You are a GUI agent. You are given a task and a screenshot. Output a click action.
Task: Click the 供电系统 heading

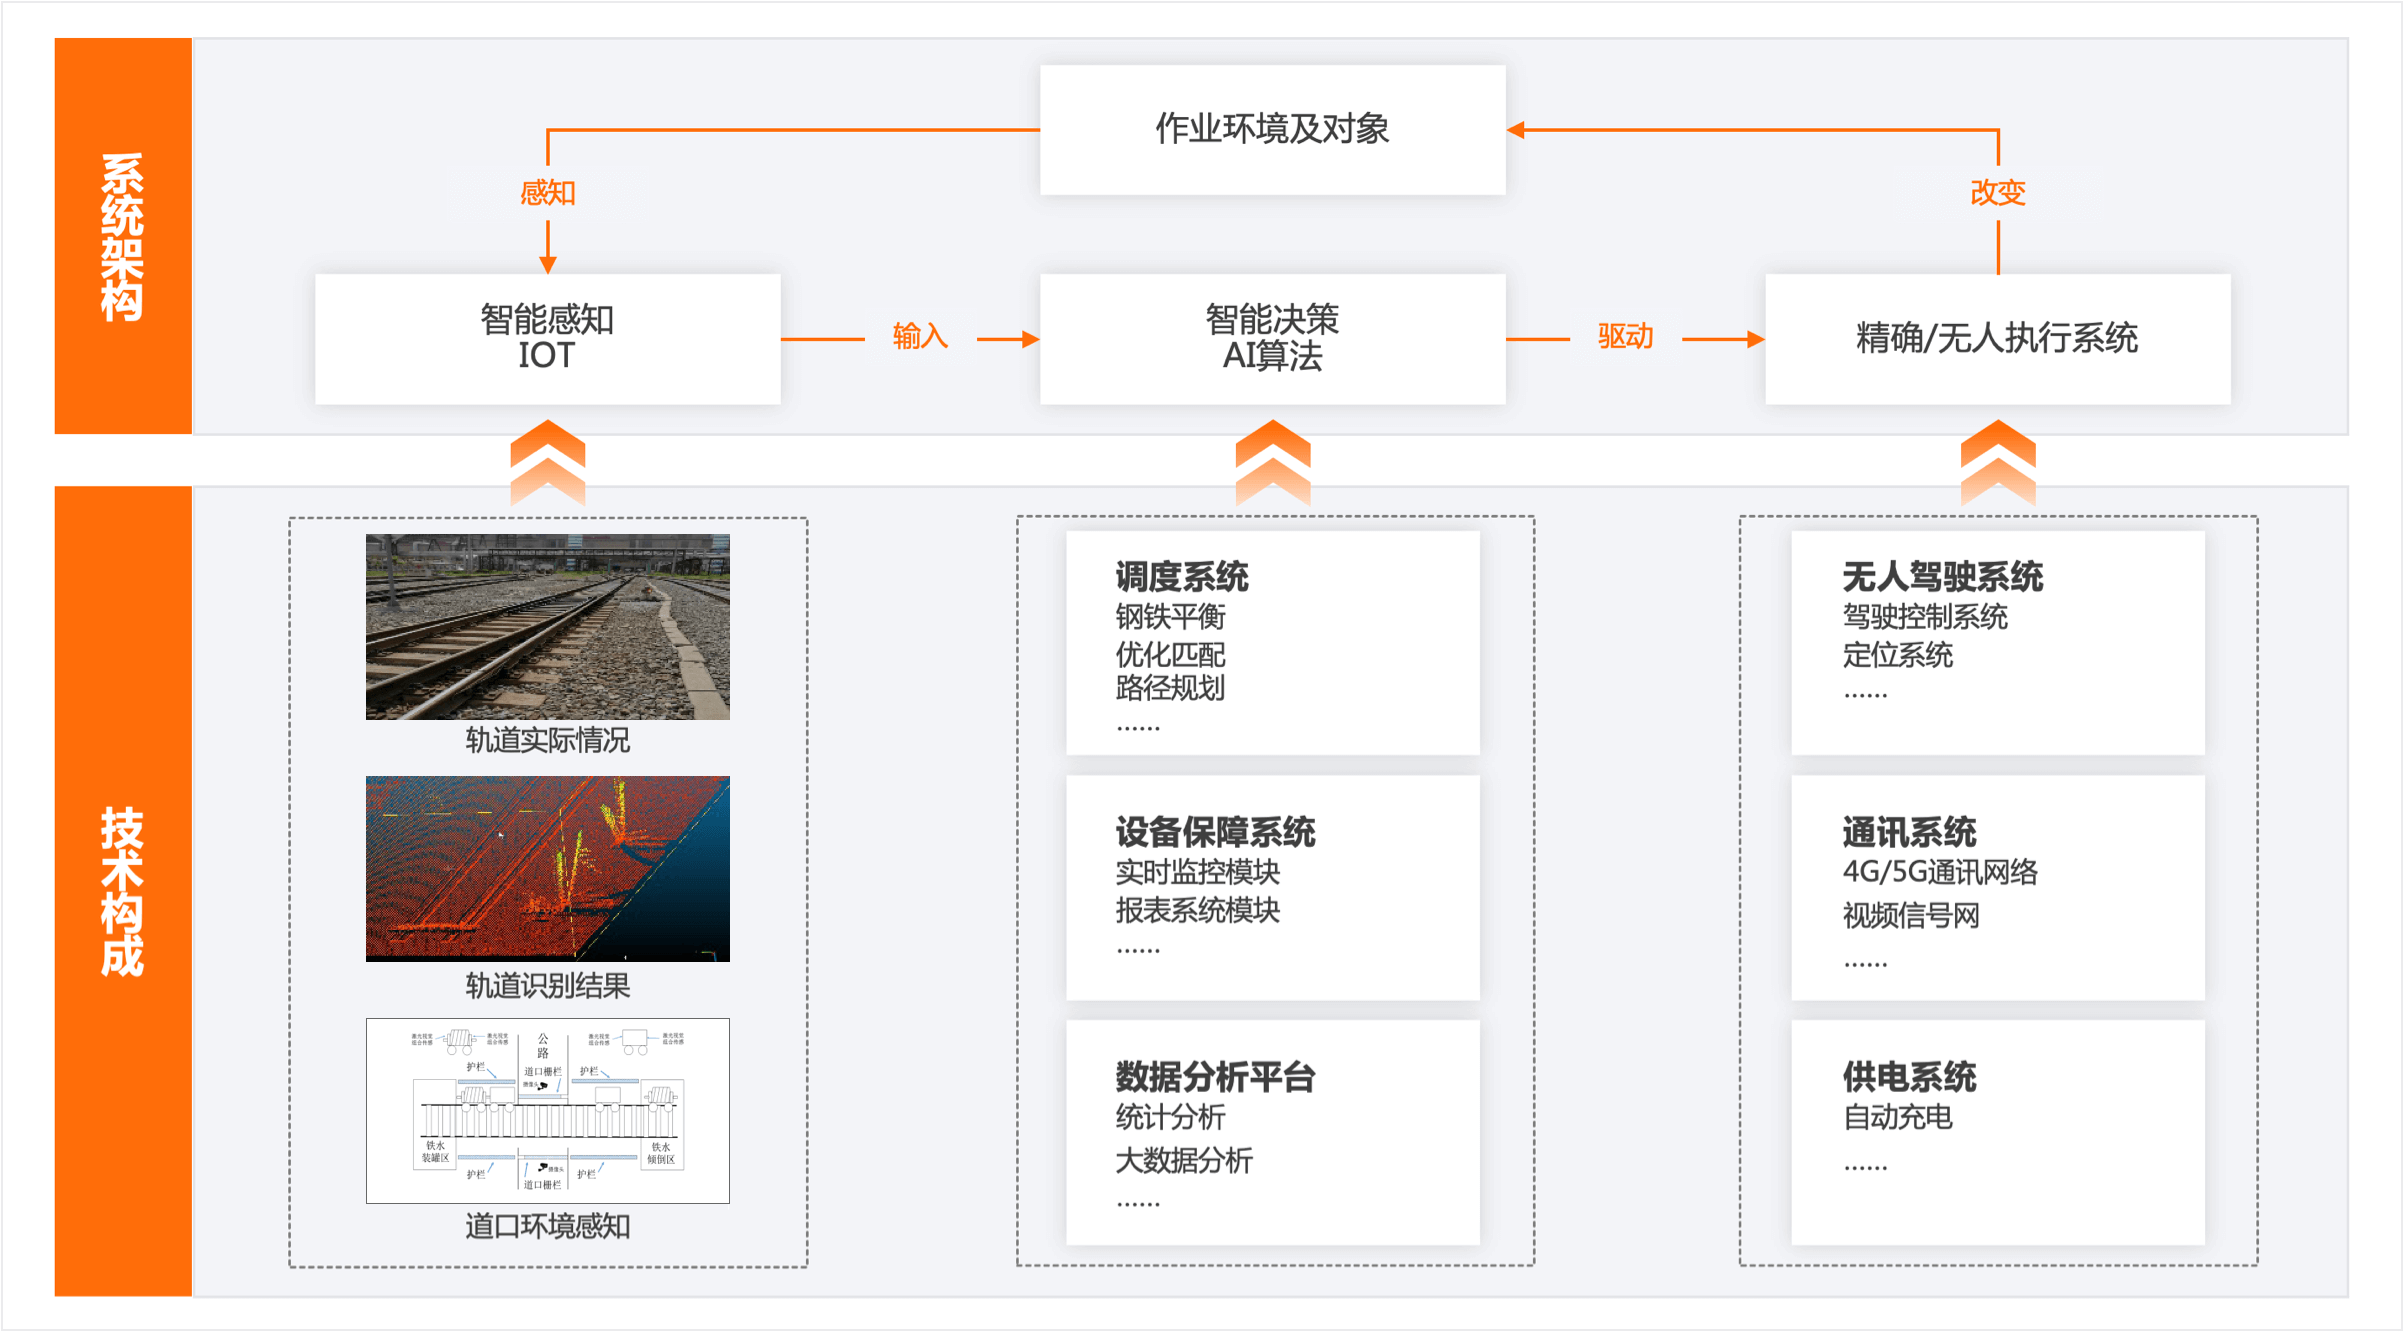click(x=1909, y=1077)
